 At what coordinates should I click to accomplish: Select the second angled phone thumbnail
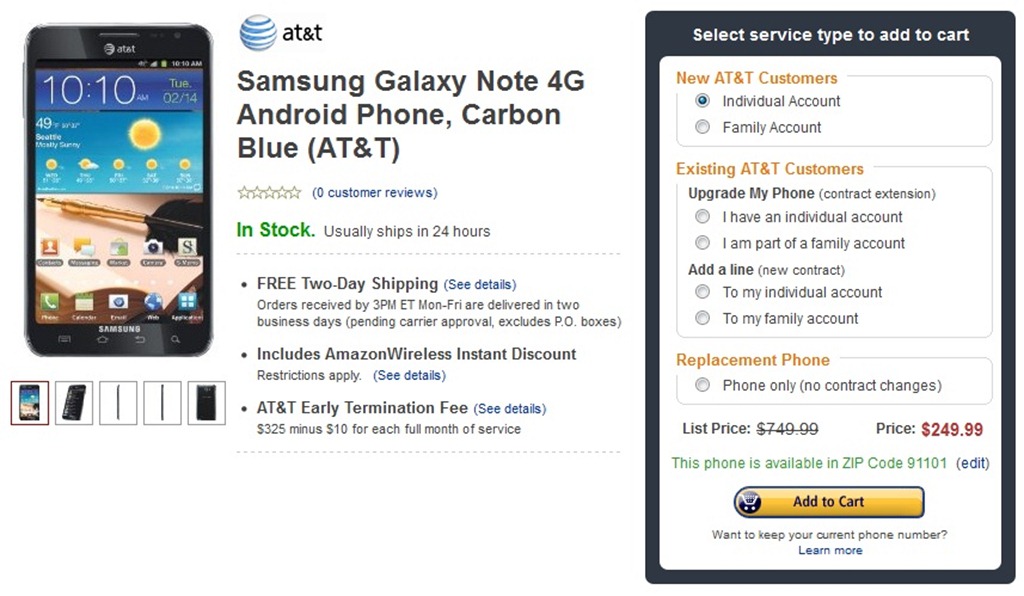[x=74, y=403]
